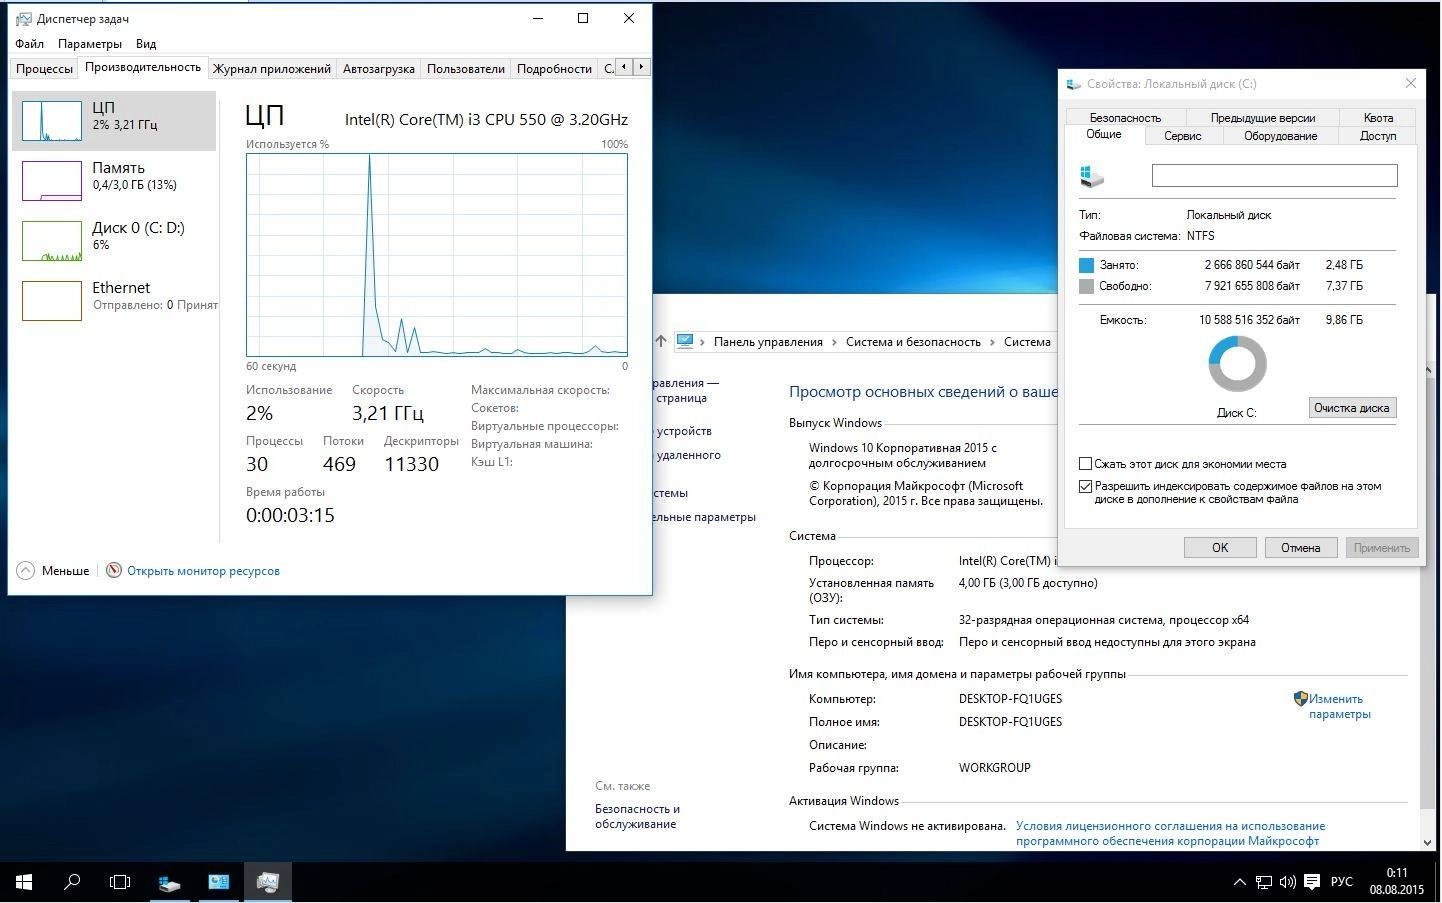Click the disk label input field

pos(1274,176)
